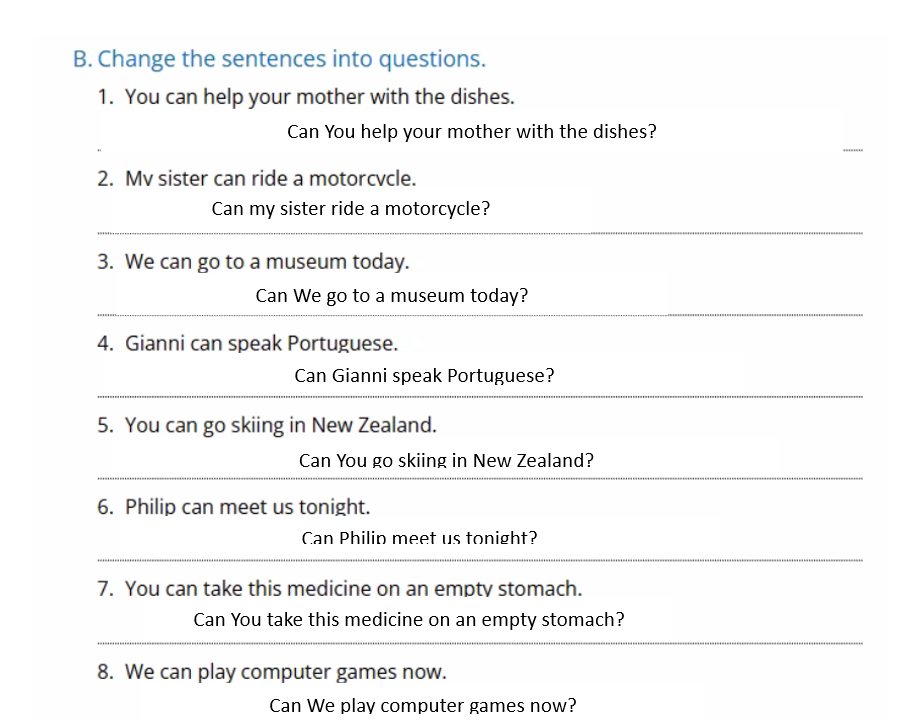Click sentence 3 'We can go to a museum today'
This screenshot has width=923, height=722.
click(x=267, y=262)
